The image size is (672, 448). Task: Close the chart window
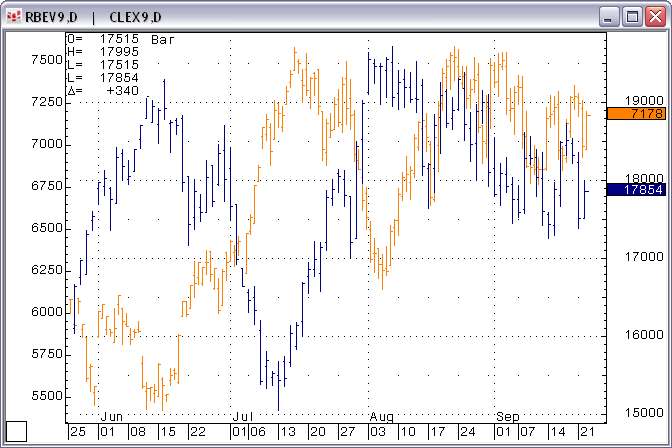(656, 17)
